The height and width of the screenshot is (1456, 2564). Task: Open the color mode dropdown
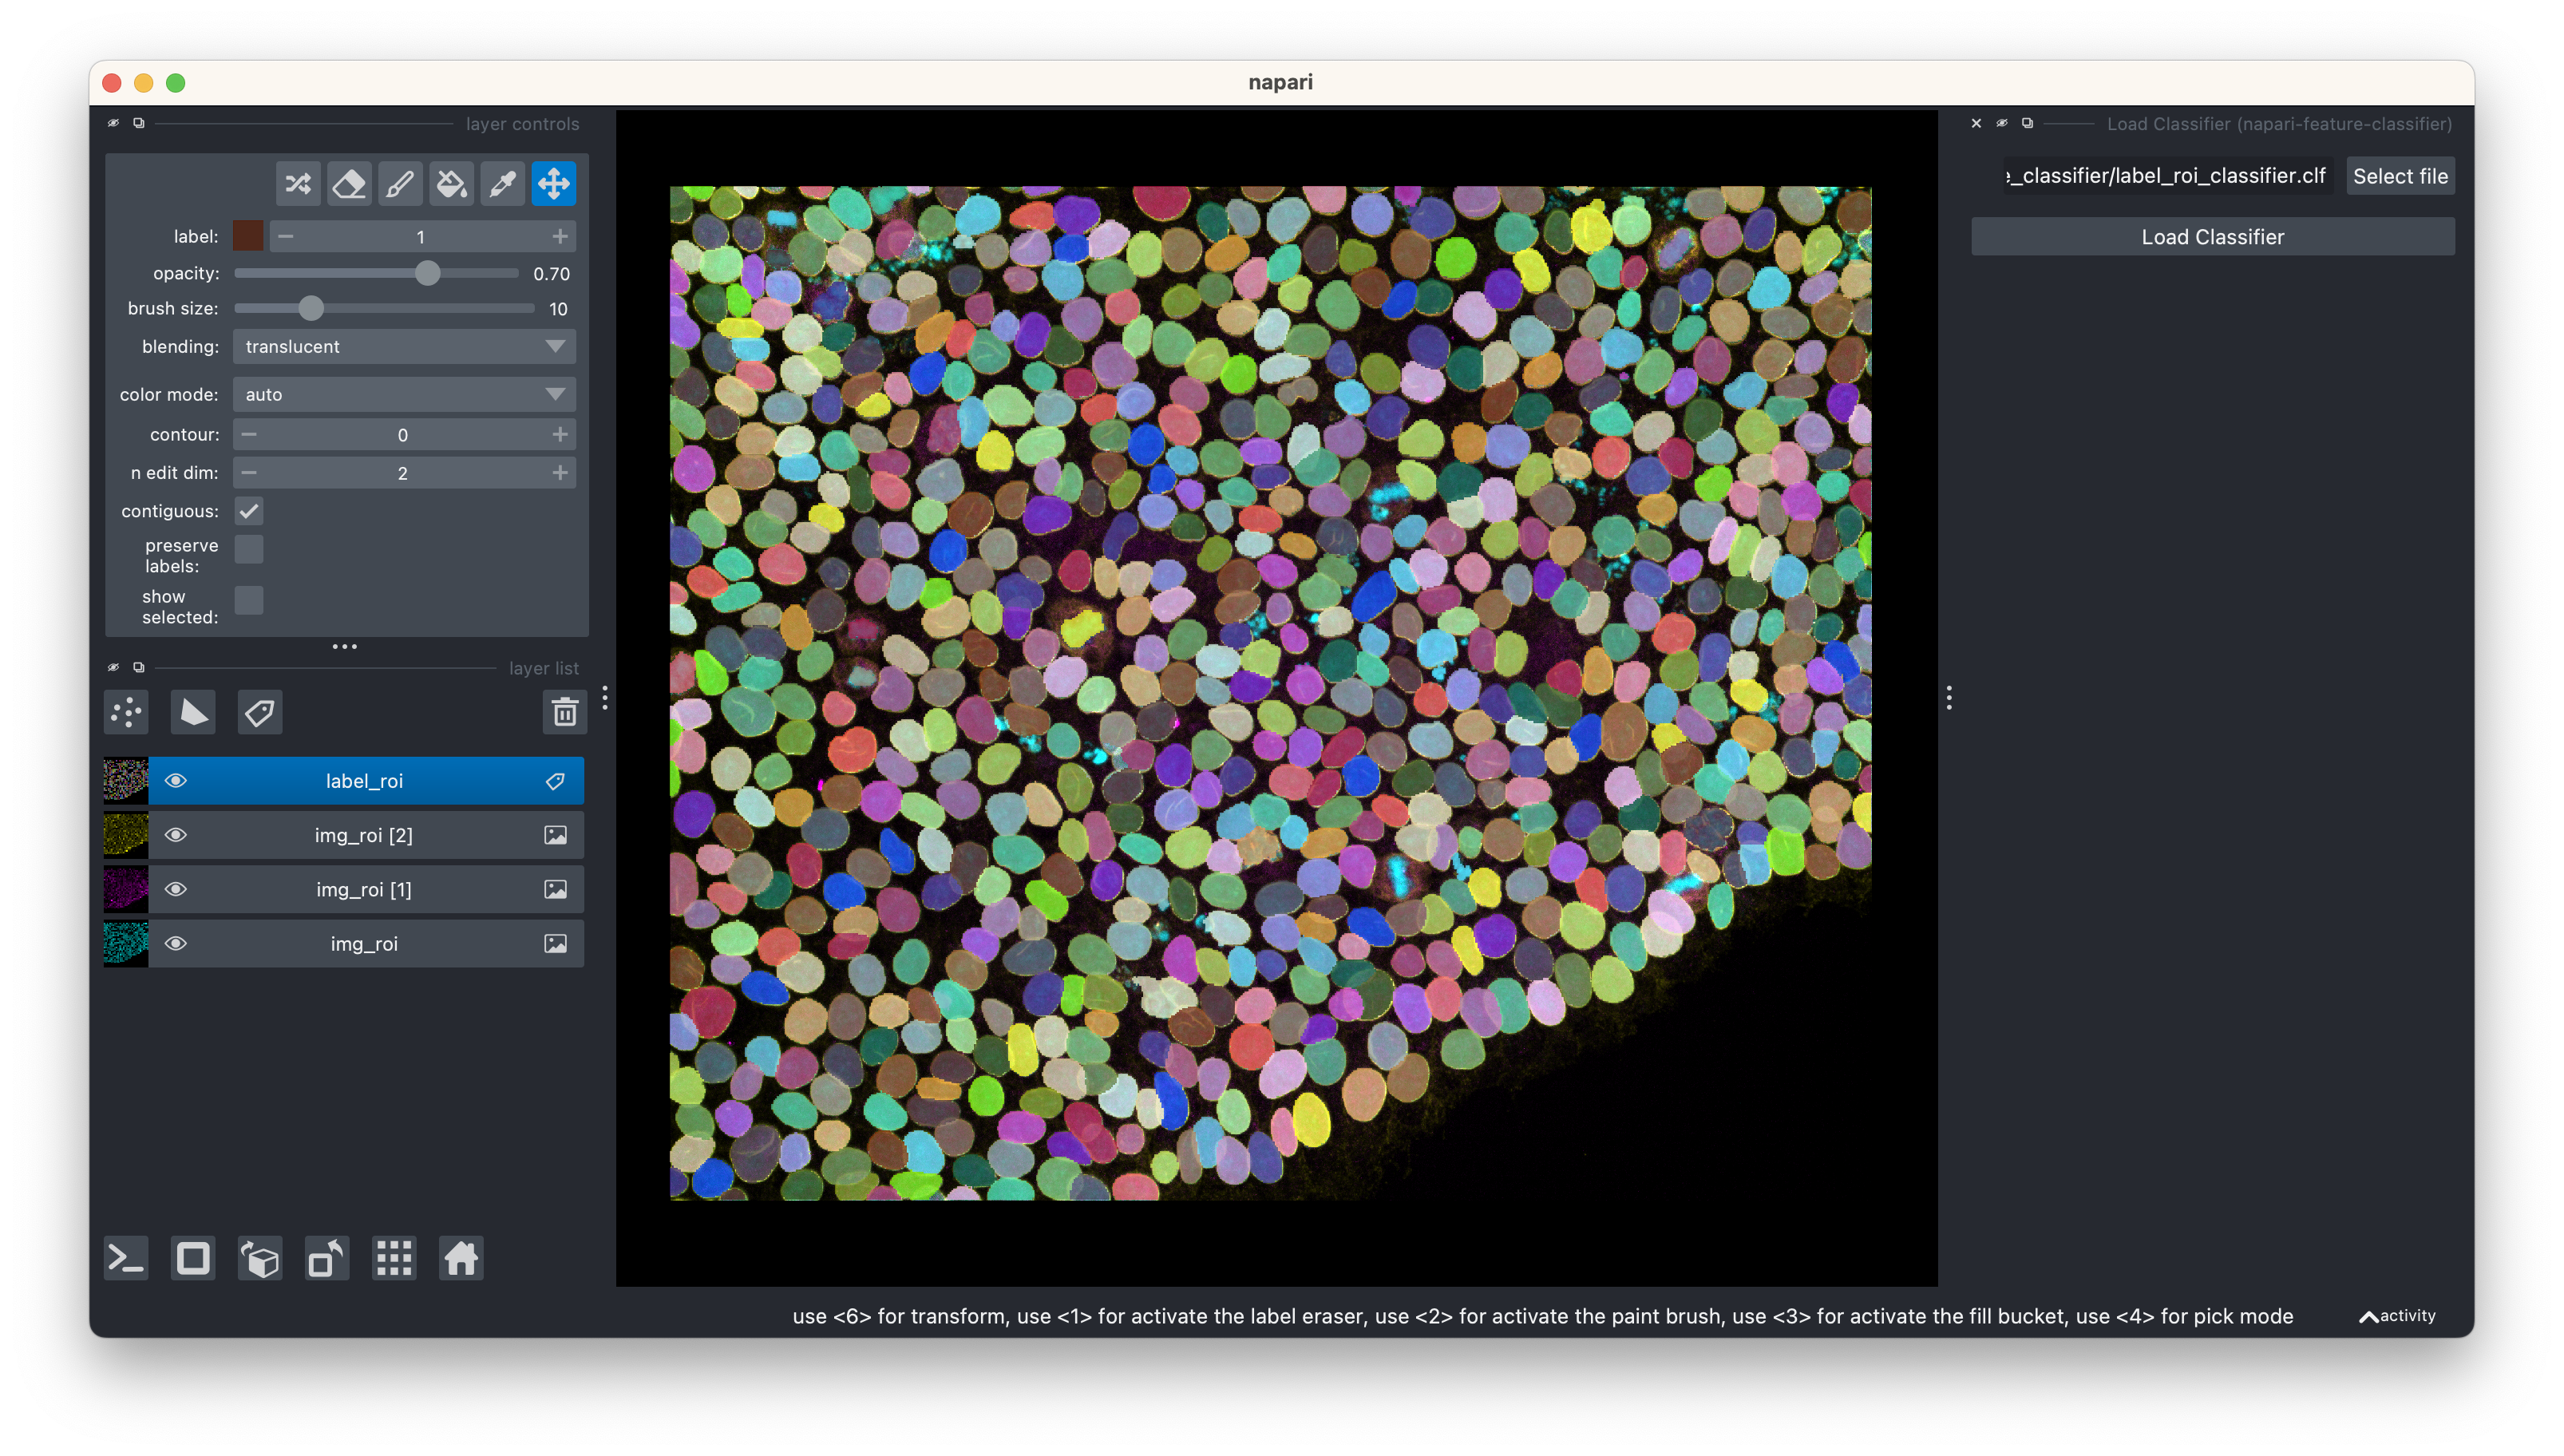click(x=404, y=394)
